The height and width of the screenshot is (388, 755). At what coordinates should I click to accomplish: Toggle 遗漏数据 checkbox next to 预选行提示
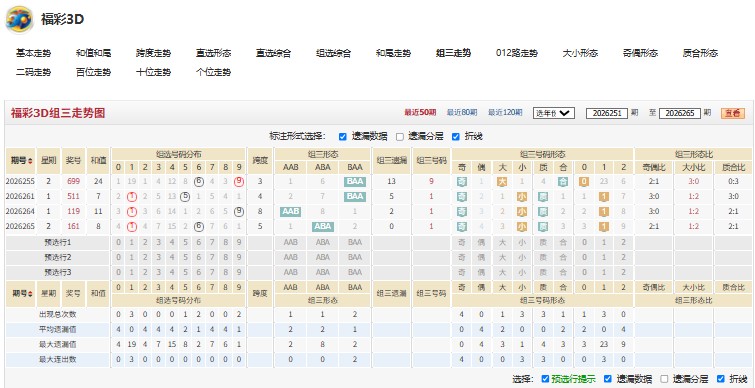click(x=608, y=378)
